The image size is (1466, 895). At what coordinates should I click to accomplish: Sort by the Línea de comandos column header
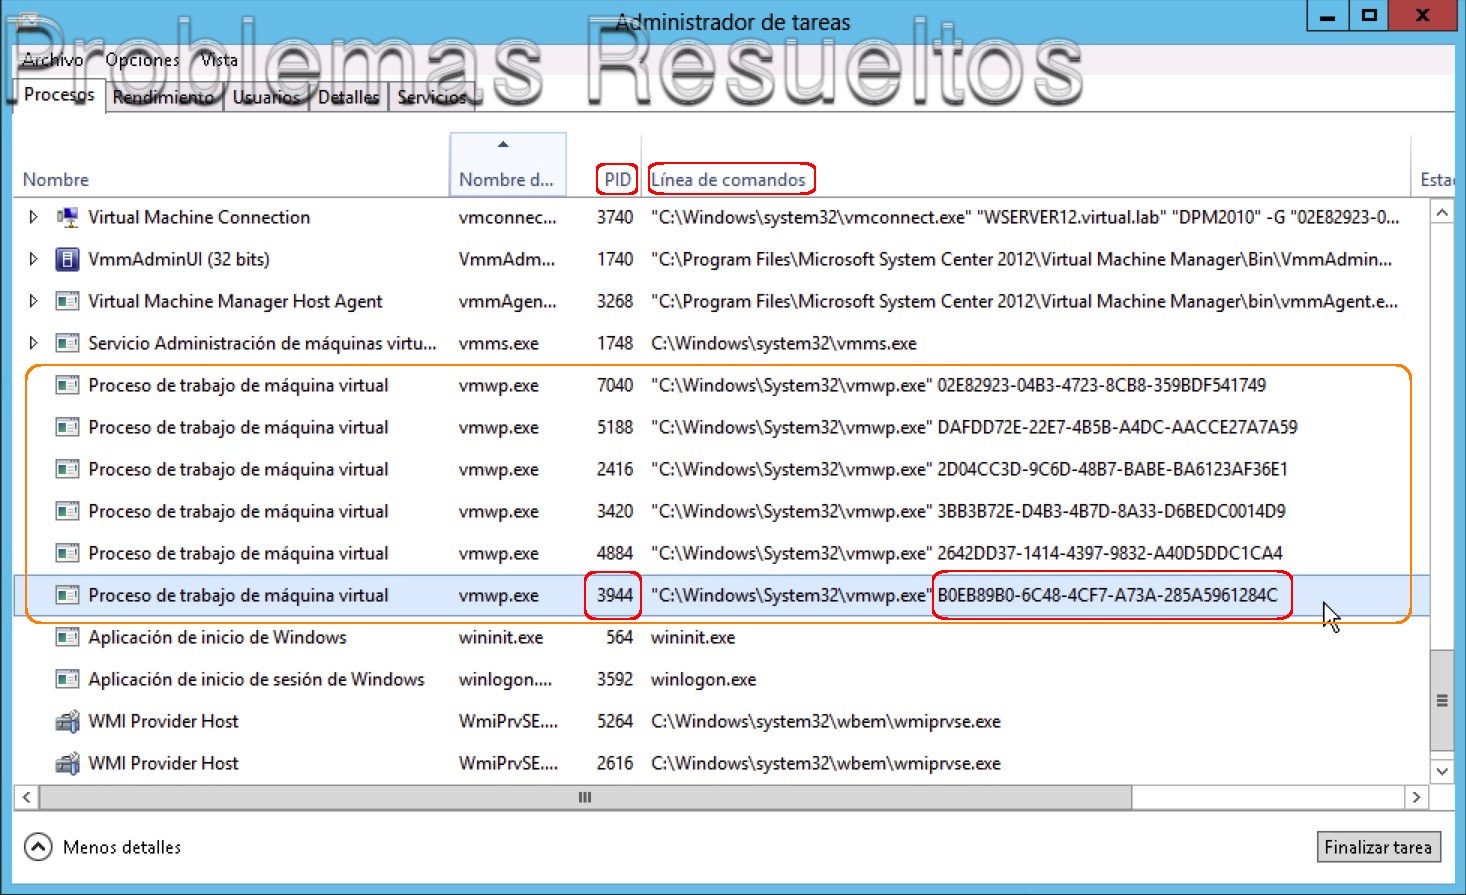coord(728,180)
